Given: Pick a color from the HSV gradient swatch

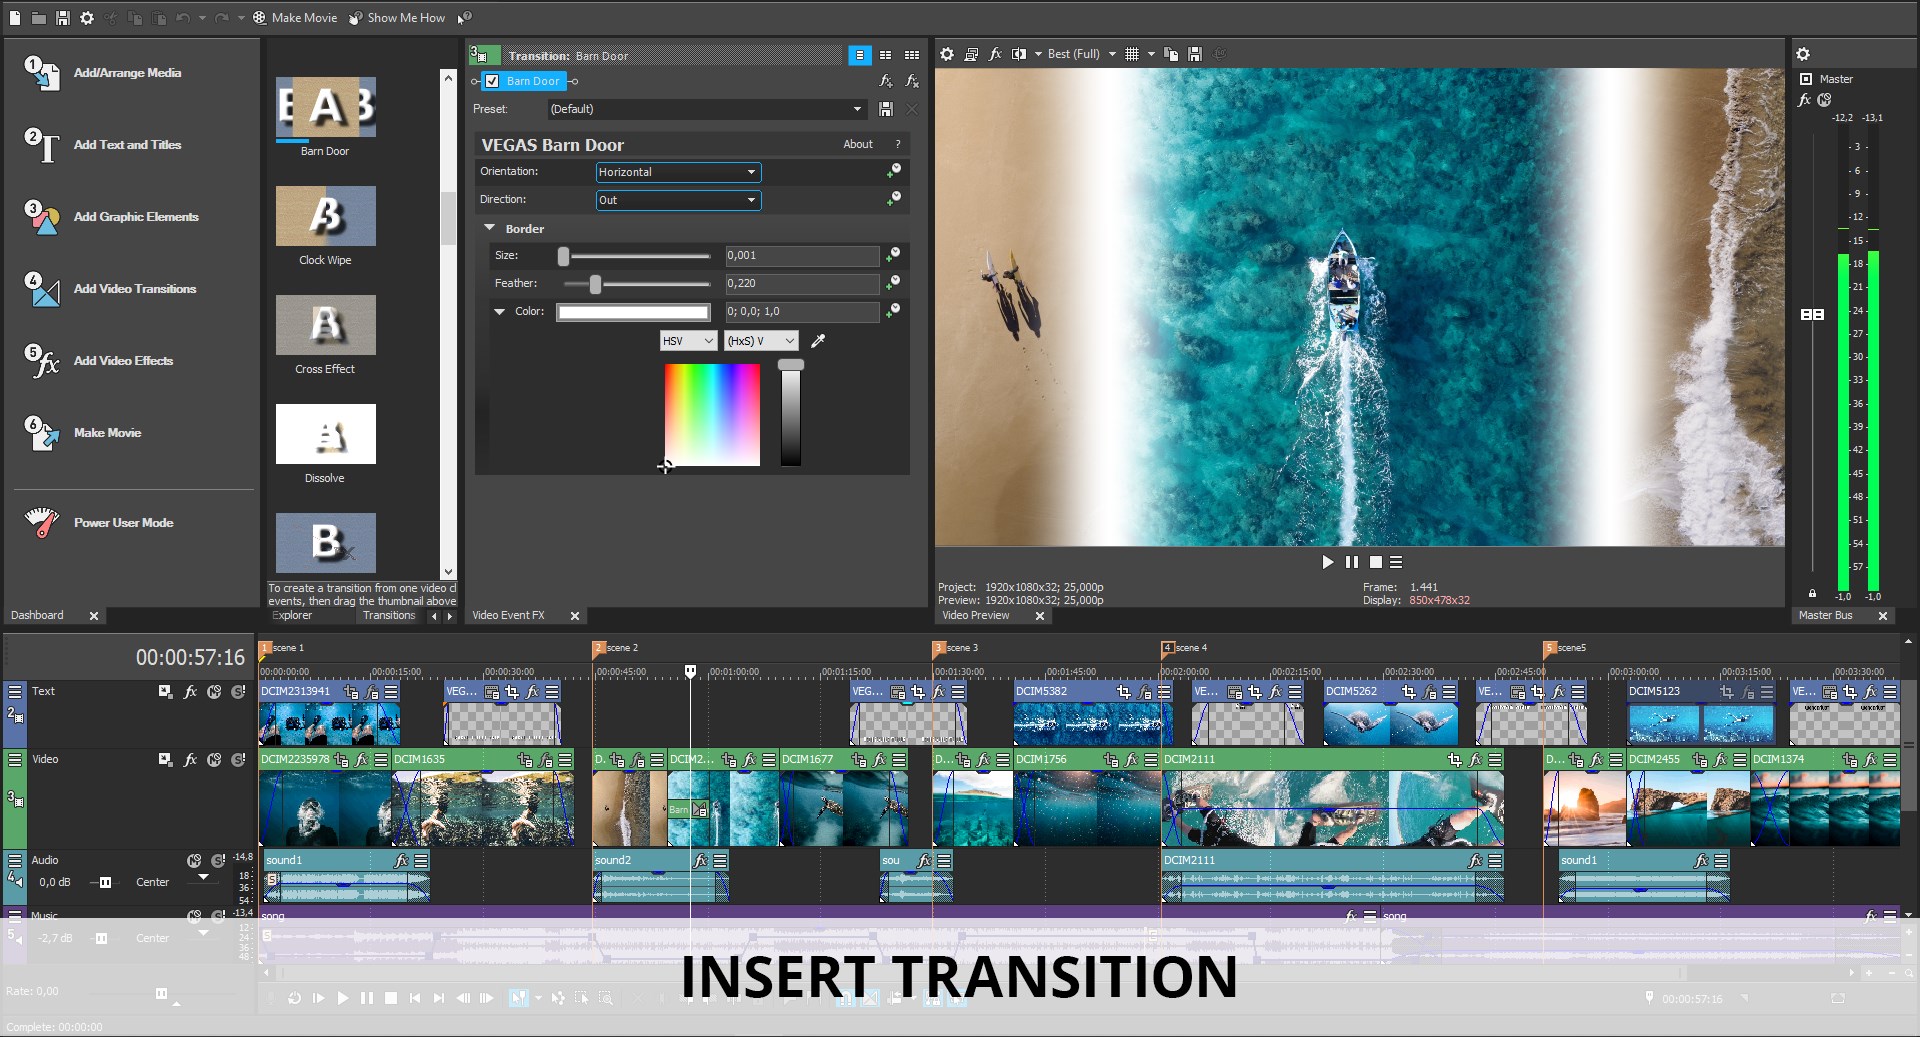Looking at the screenshot, I should (x=711, y=415).
